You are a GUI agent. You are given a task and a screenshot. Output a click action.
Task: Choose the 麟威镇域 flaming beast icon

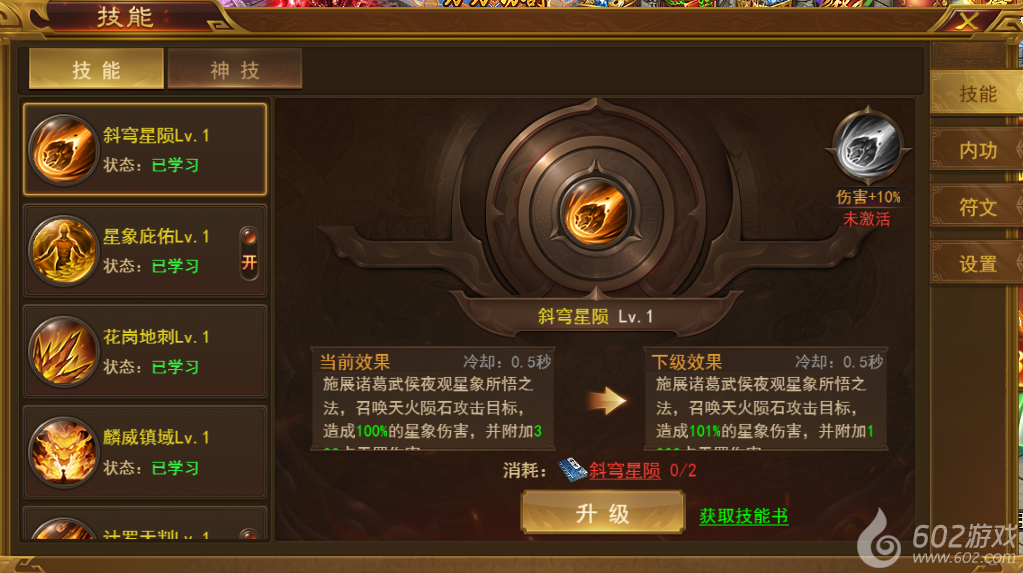pyautogui.click(x=63, y=452)
